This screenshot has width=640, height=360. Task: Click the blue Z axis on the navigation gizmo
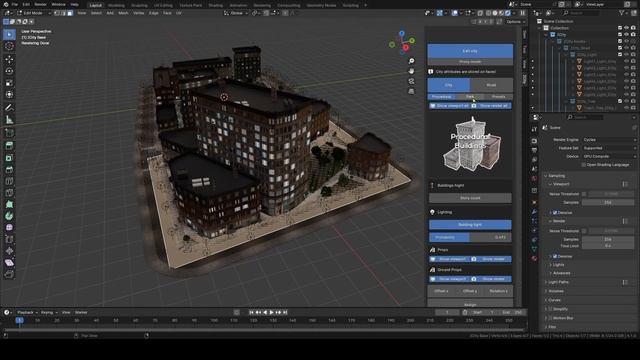[x=402, y=33]
